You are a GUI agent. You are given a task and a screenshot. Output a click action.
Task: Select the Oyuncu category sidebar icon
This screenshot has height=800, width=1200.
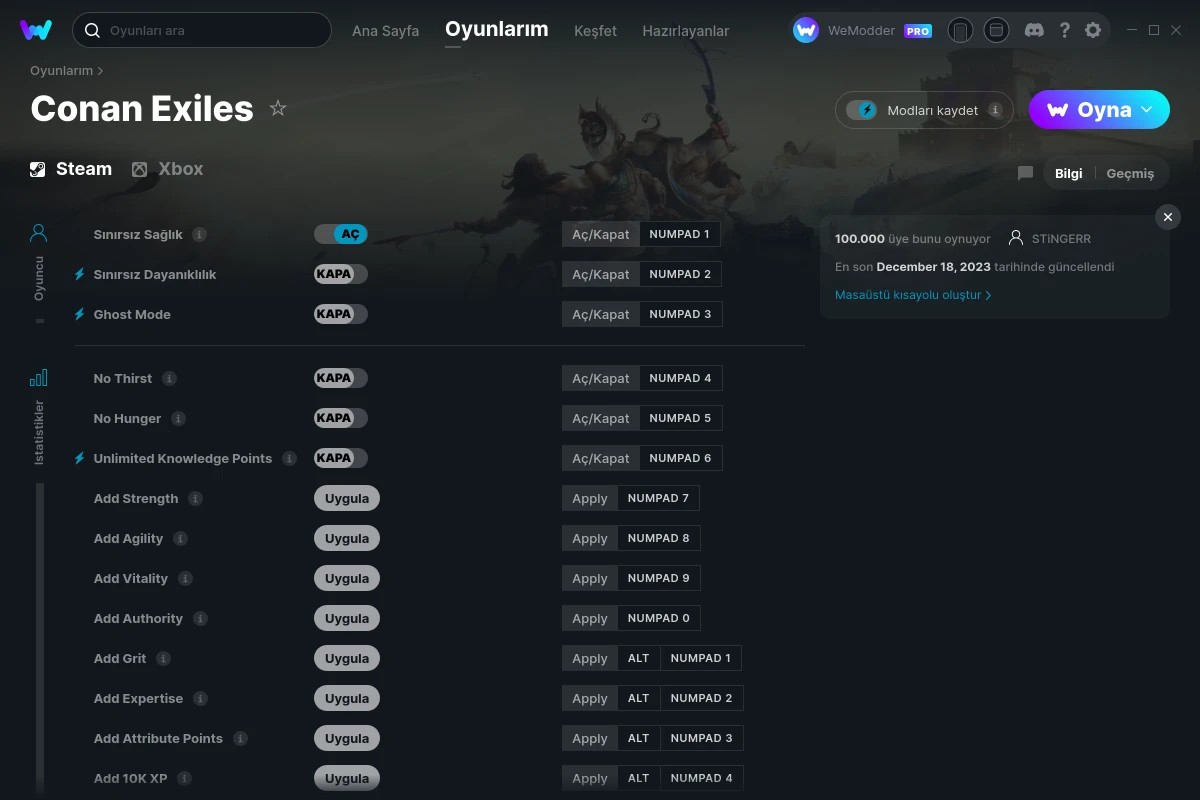point(38,233)
